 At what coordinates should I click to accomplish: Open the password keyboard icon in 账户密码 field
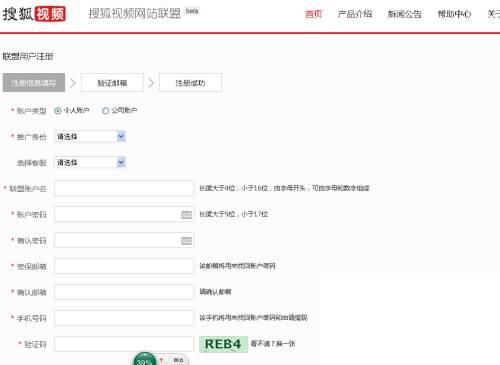186,215
